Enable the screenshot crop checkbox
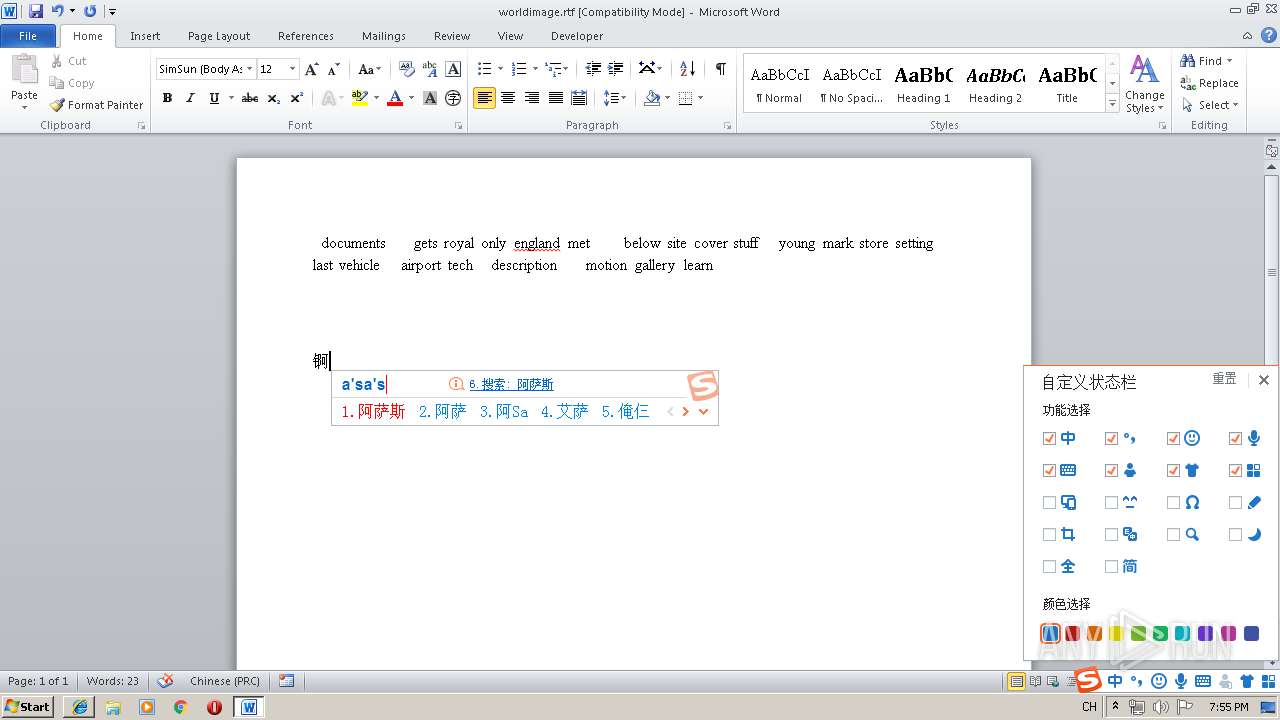Screen dimensions: 1280x720 [1049, 535]
